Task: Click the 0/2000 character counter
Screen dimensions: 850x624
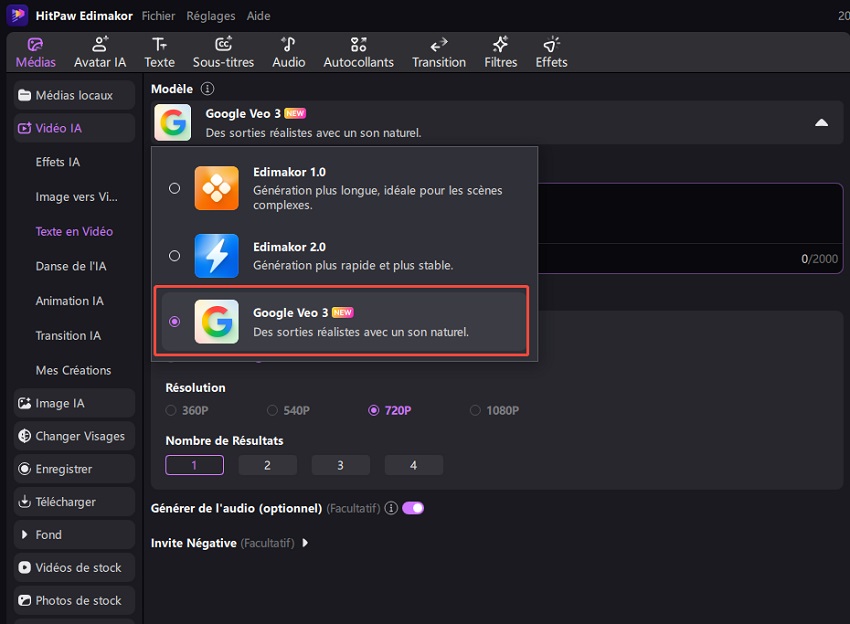Action: [819, 259]
